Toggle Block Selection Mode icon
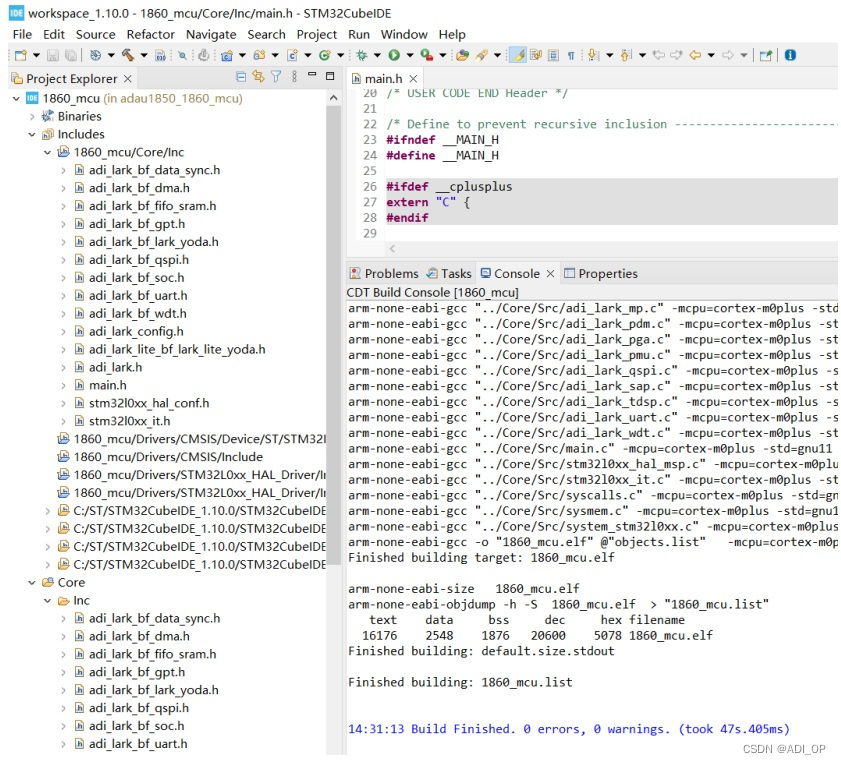 (554, 55)
